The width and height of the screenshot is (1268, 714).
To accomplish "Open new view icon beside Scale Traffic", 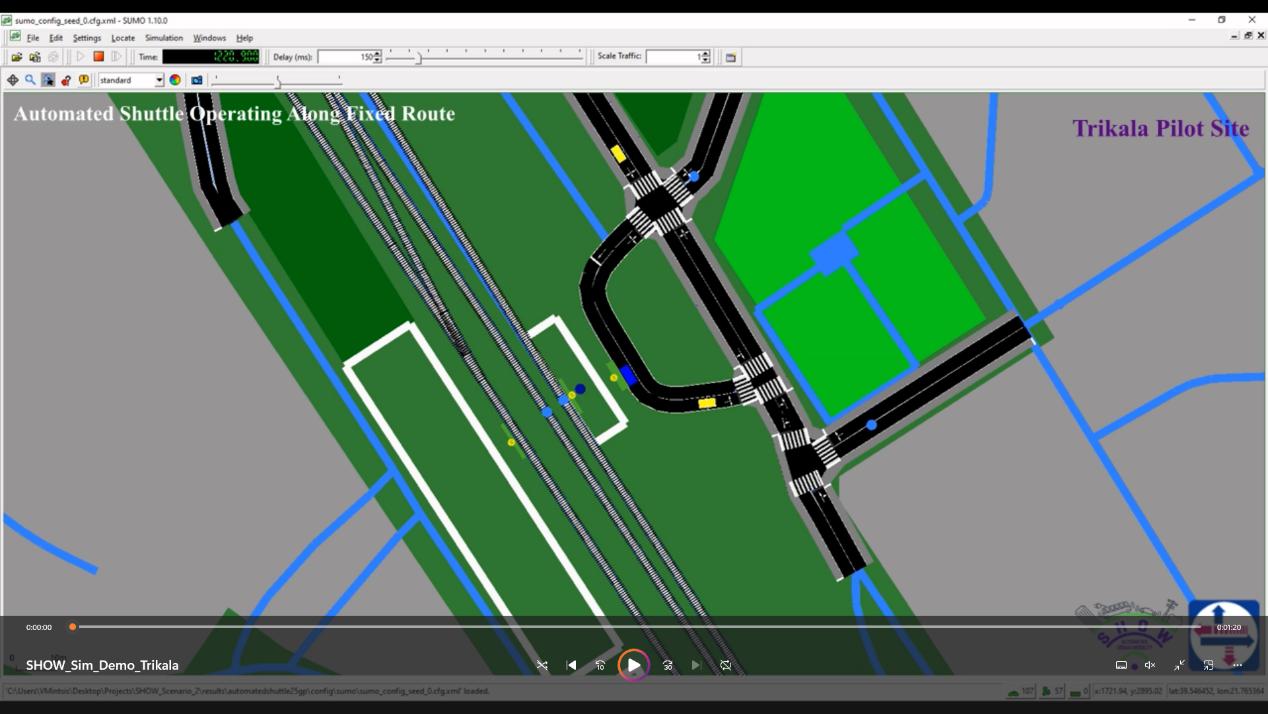I will click(x=731, y=57).
